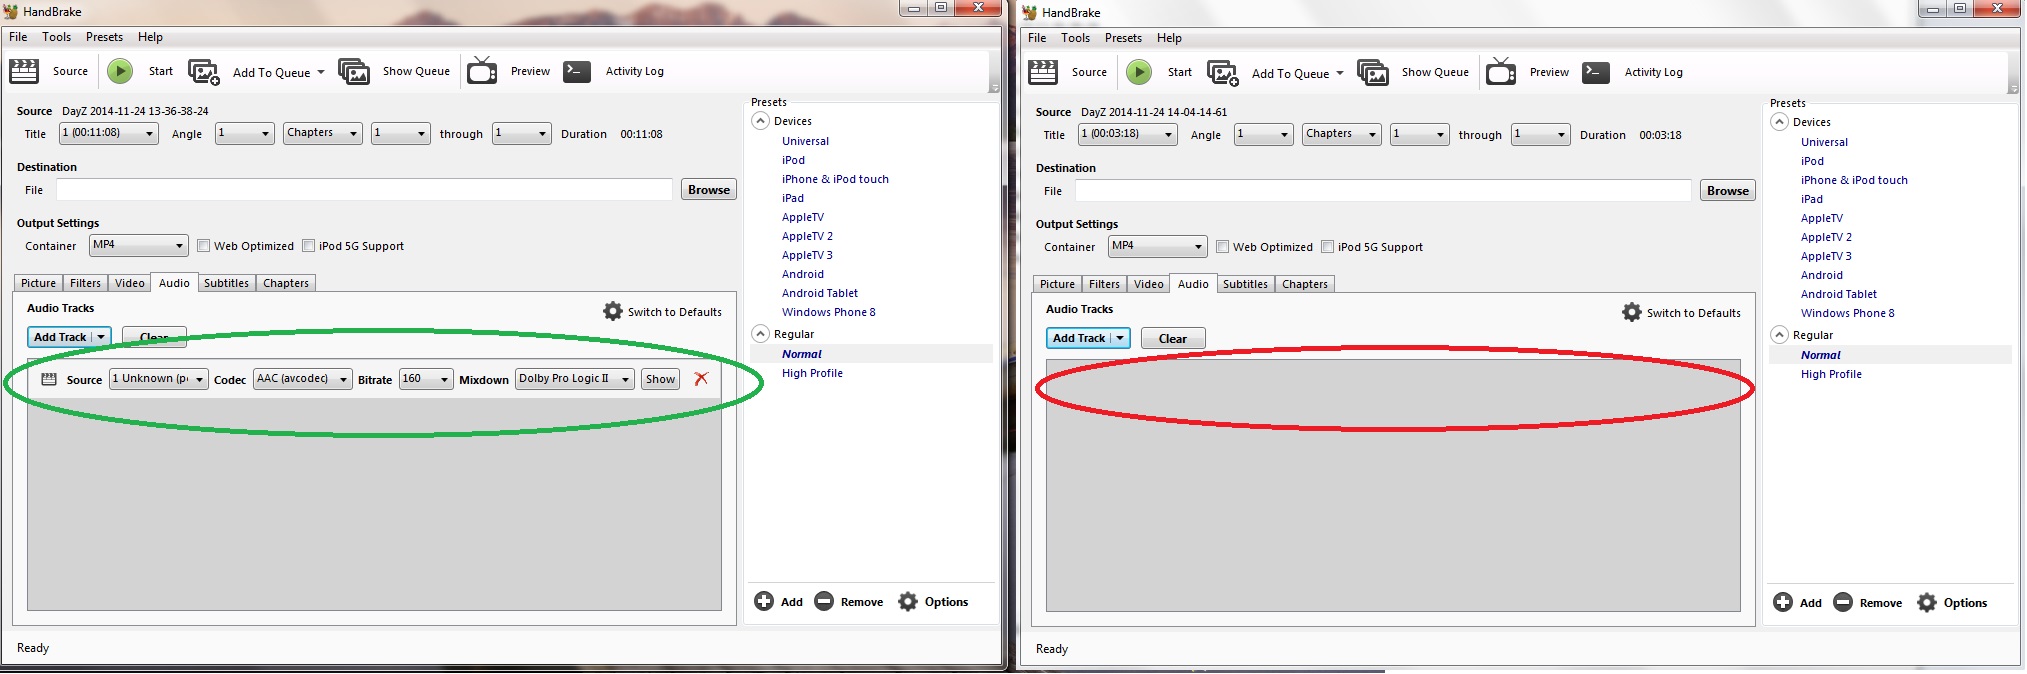
Task: Click destination File field in right window
Action: pos(1383,191)
